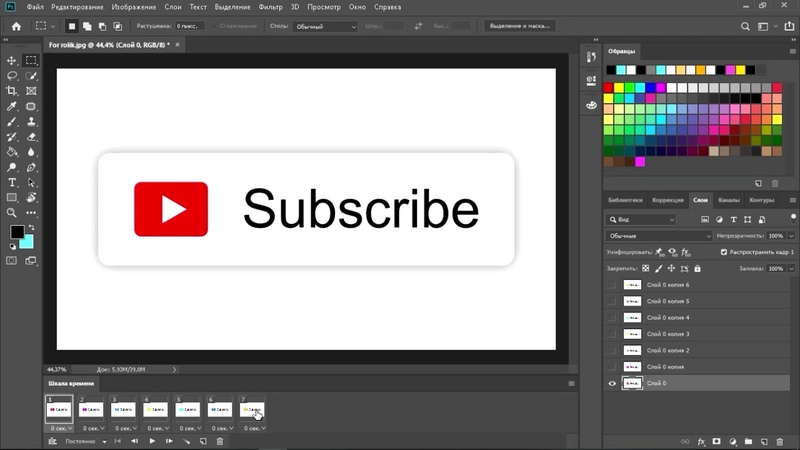Click the Растушевка input field
Screen dimensions: 800x450
[x=189, y=26]
